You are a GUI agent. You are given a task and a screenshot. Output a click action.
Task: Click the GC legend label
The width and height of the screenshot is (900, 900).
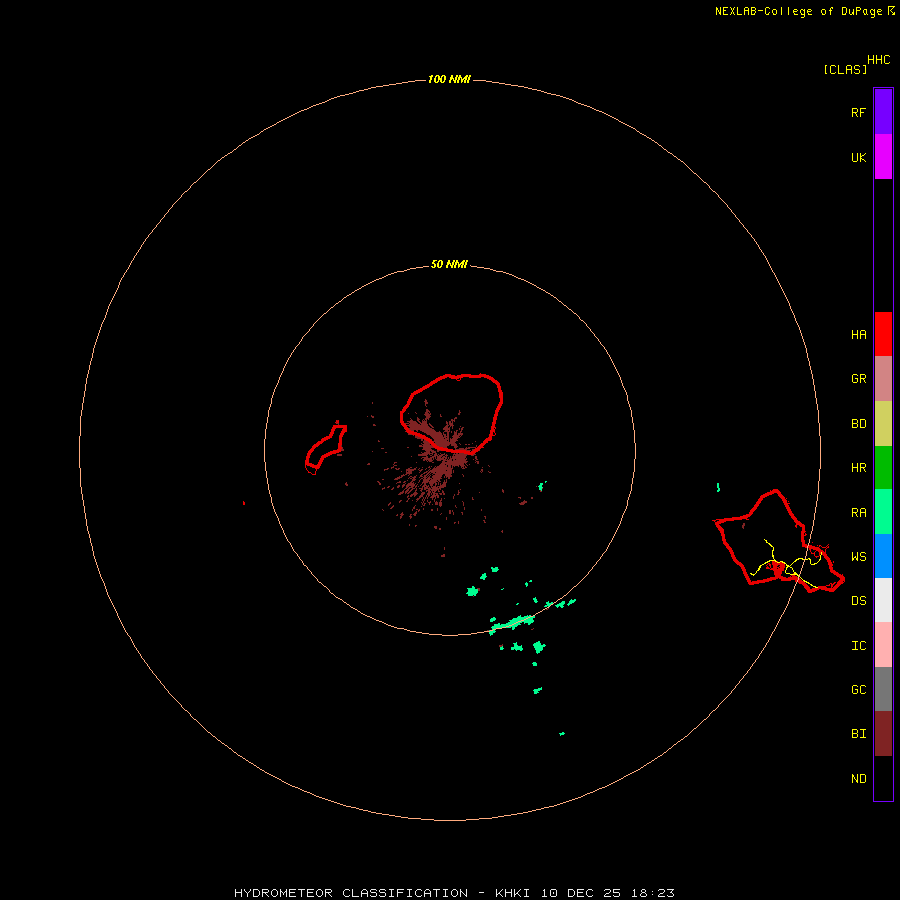coord(858,690)
